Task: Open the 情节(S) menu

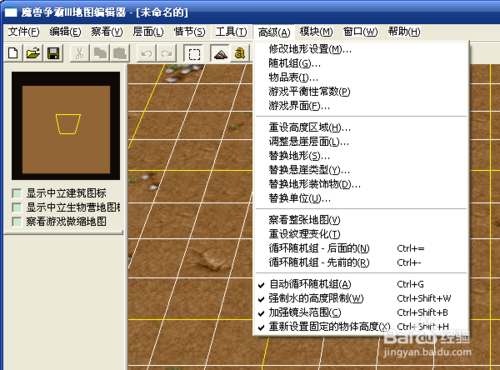Action: (x=190, y=32)
